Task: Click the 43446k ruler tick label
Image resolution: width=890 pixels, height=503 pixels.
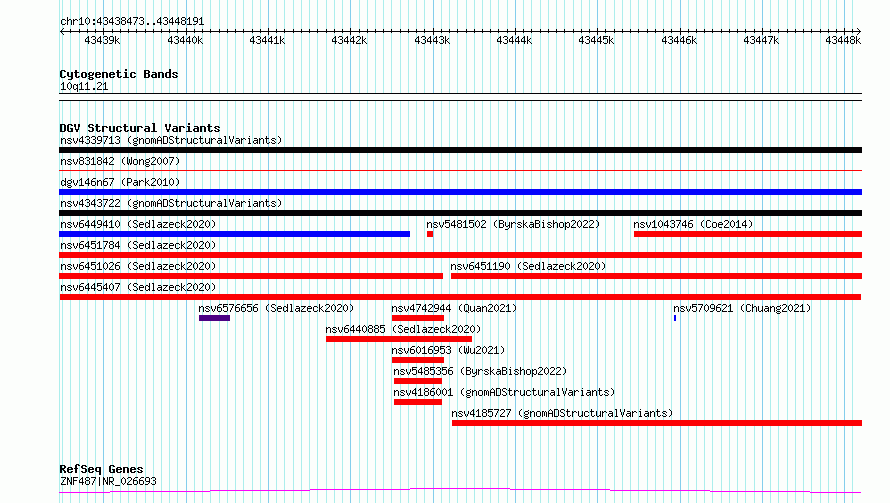Action: (679, 41)
